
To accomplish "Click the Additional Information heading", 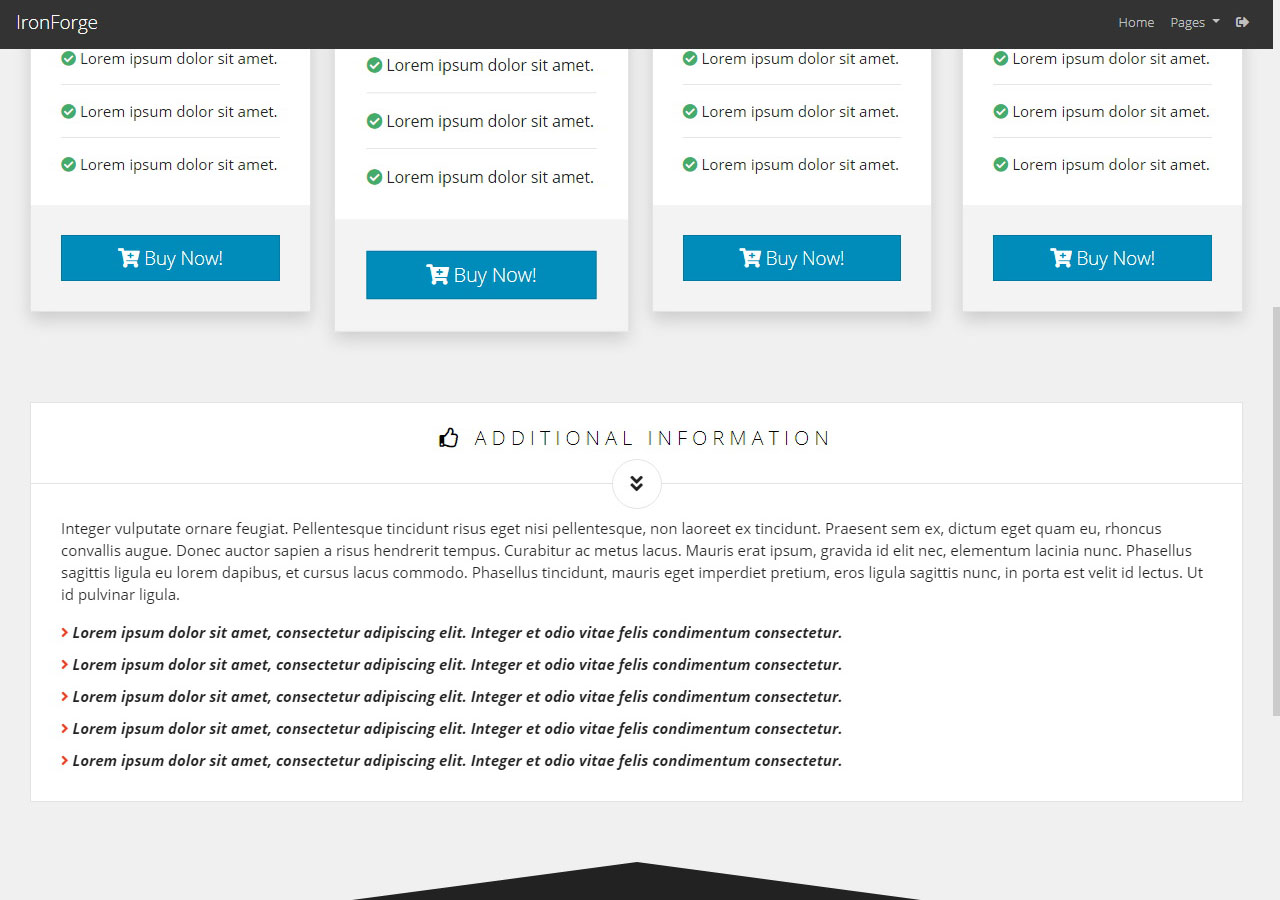I will [652, 438].
